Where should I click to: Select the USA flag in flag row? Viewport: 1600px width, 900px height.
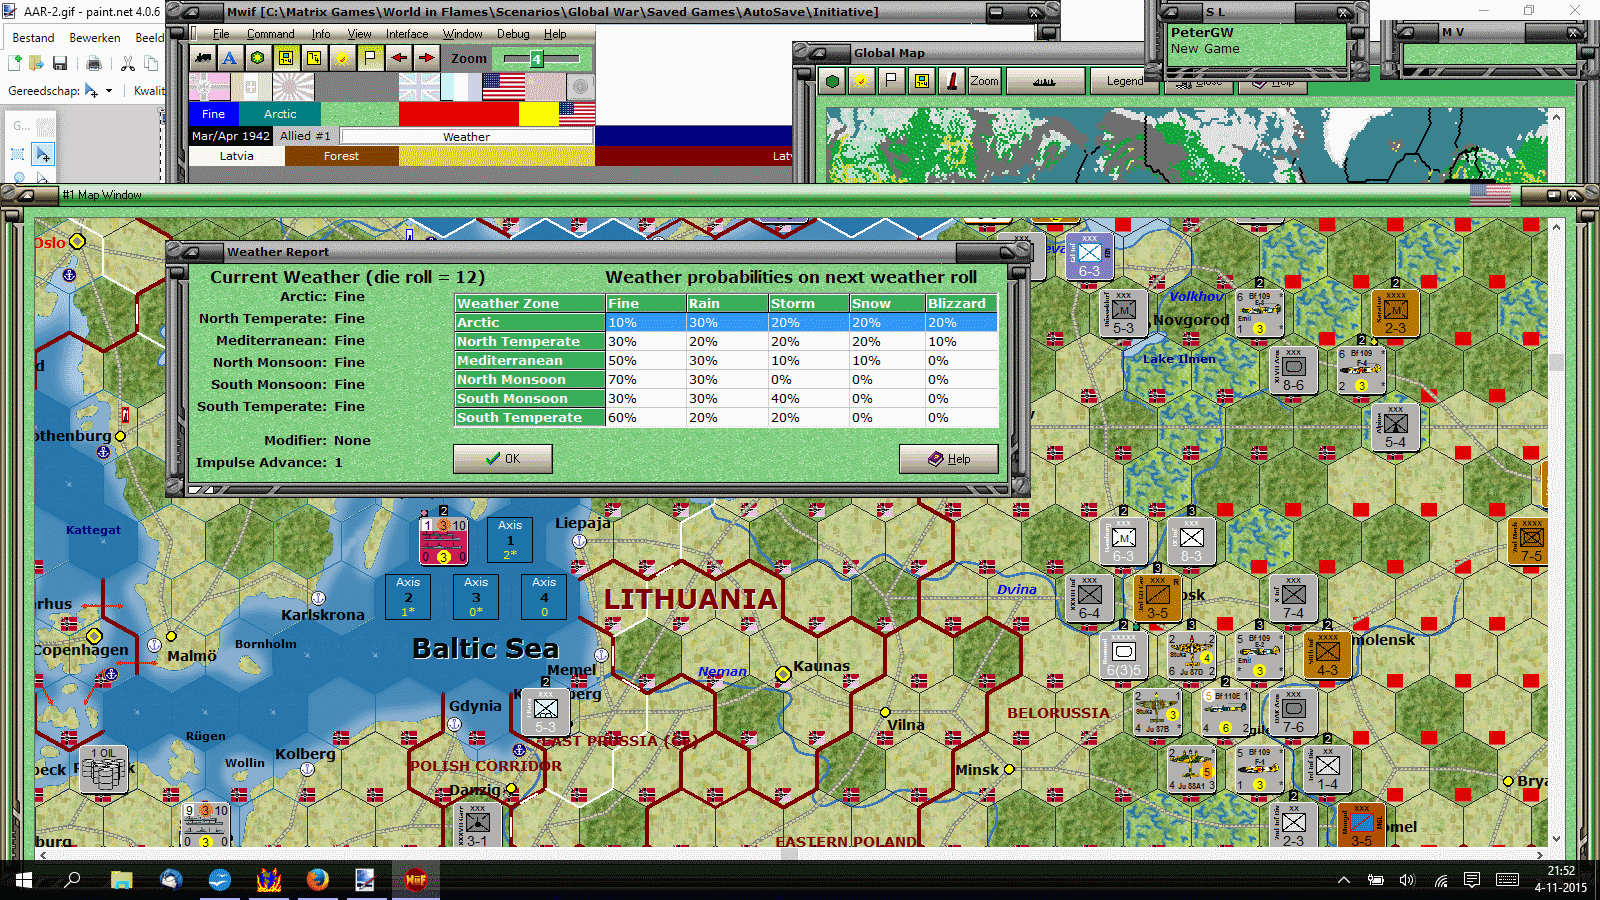point(503,87)
